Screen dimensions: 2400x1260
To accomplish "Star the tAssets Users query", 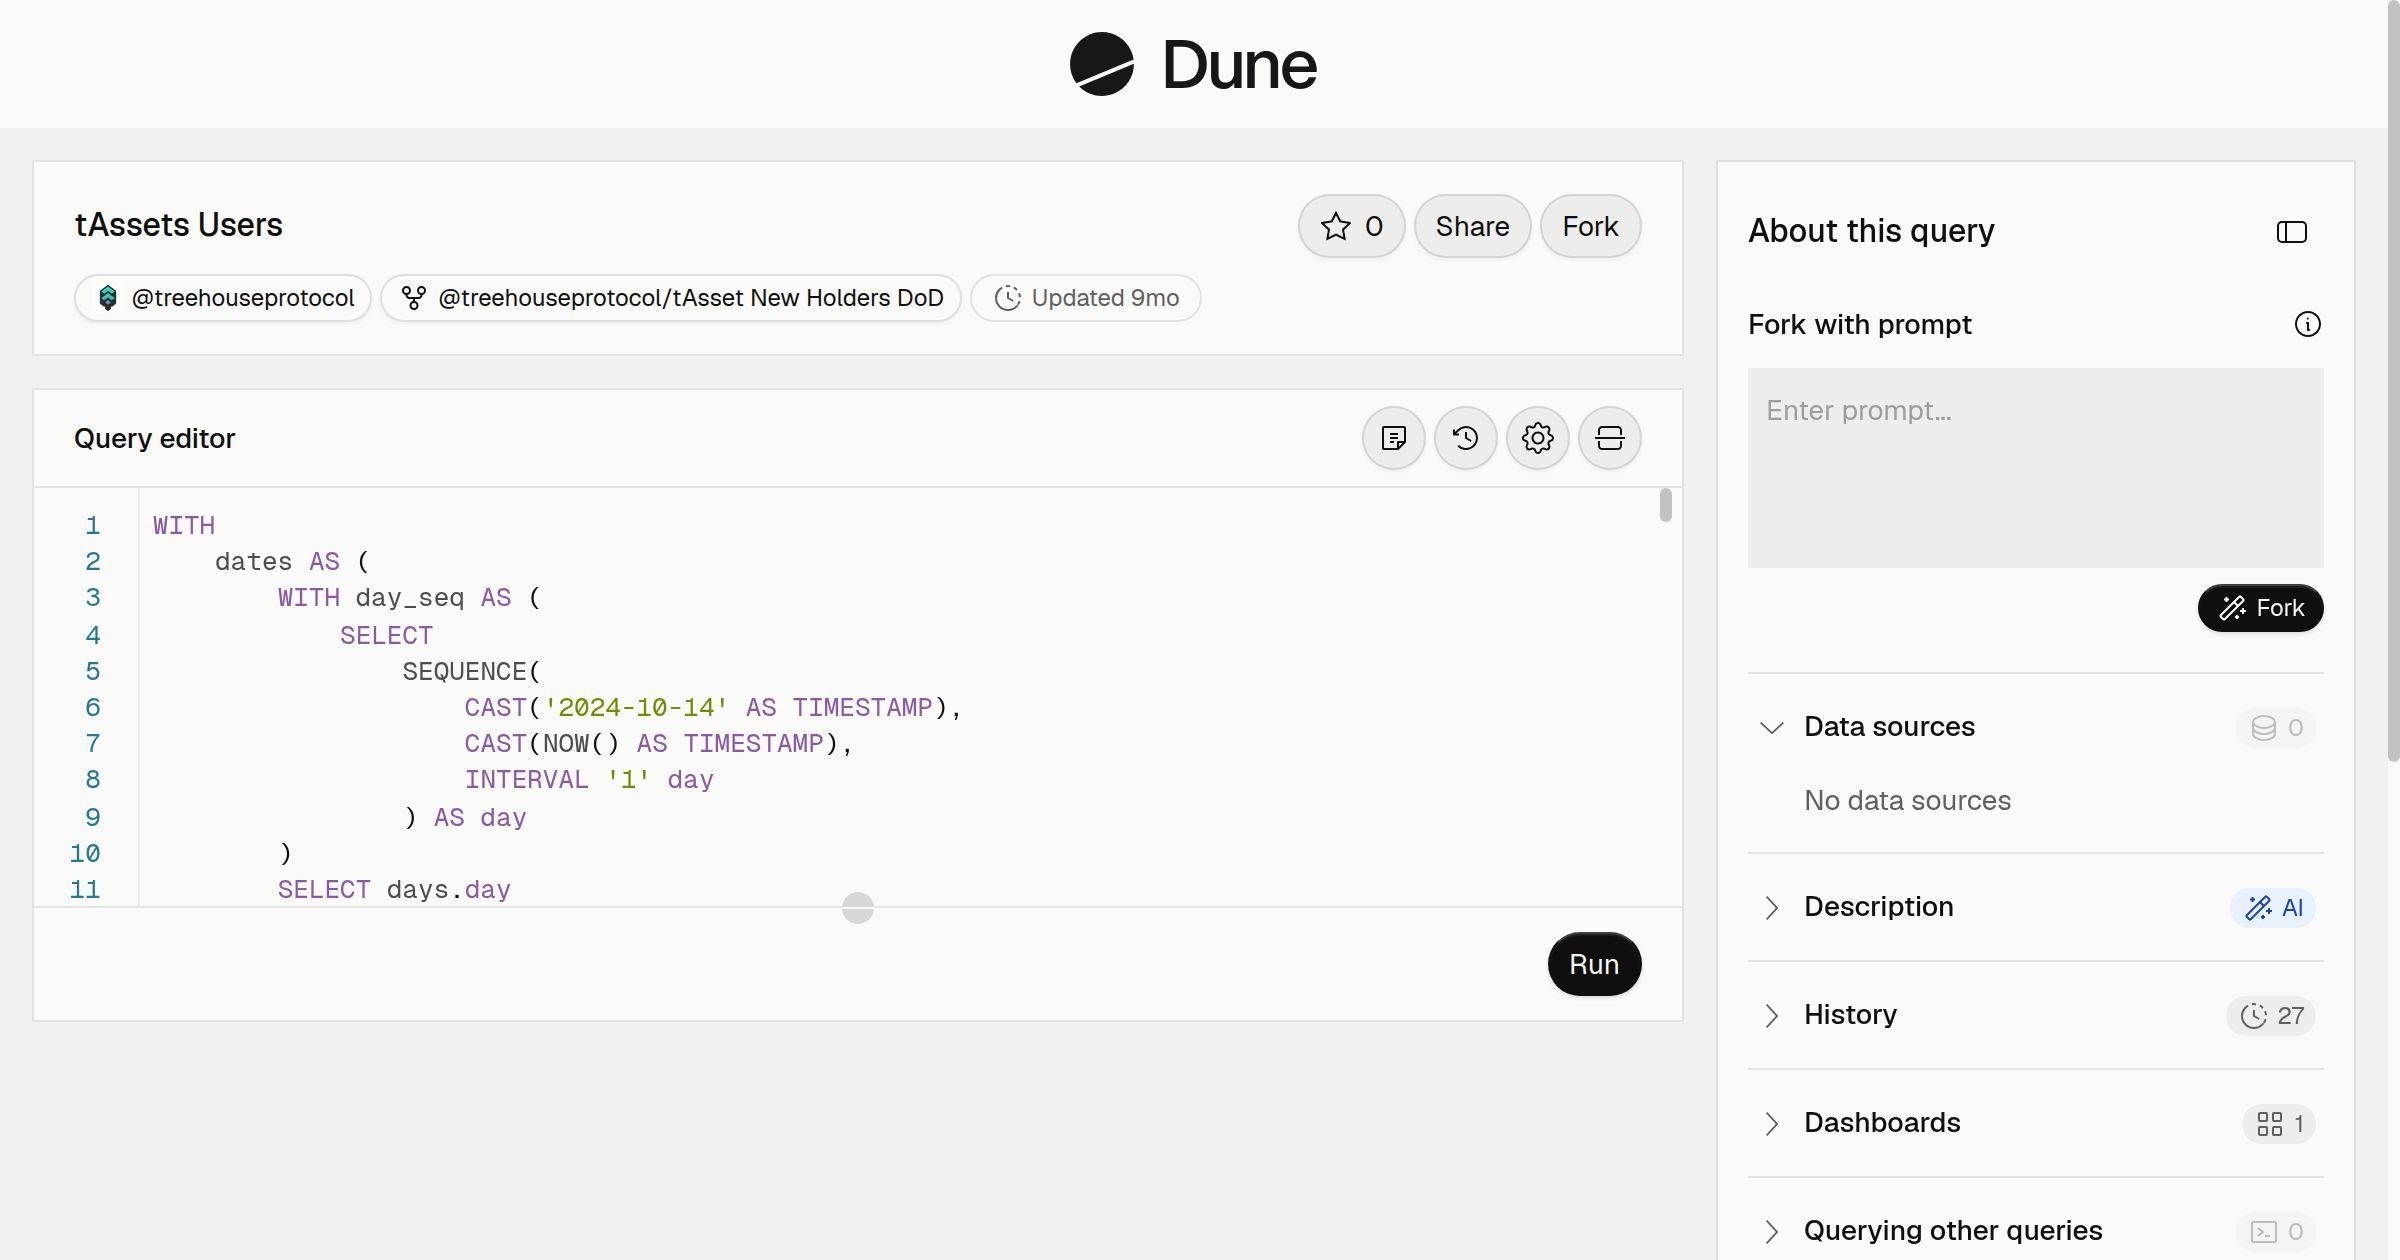I will [x=1351, y=226].
